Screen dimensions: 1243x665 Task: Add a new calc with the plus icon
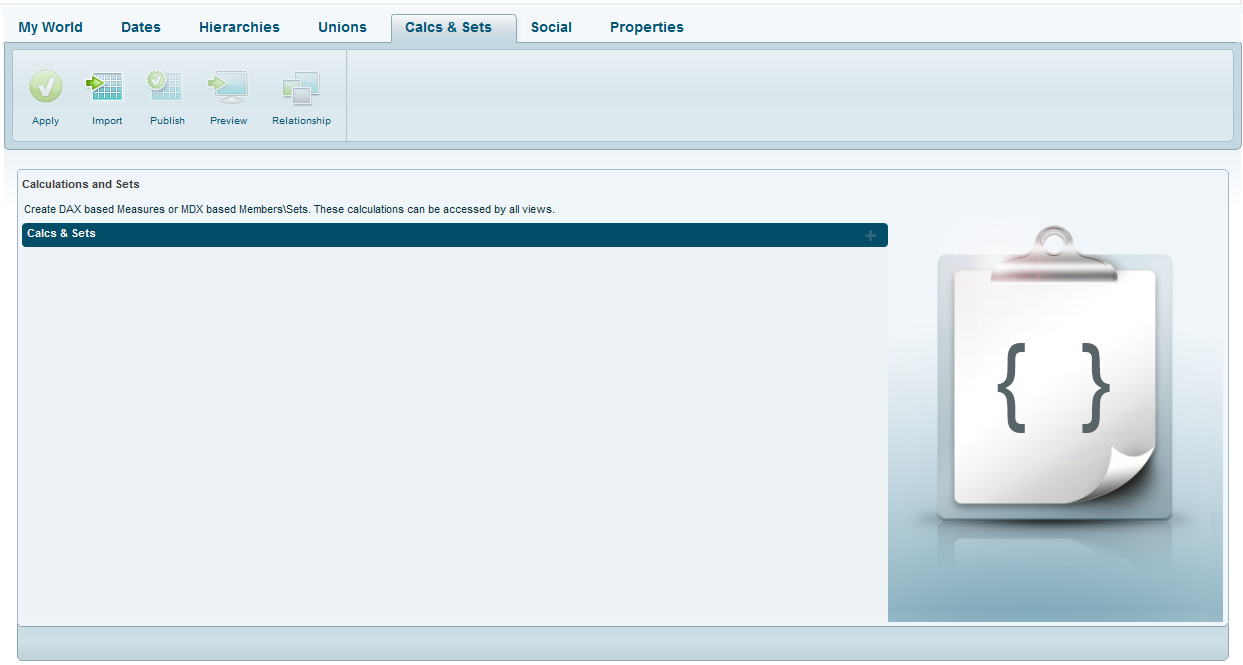click(x=871, y=235)
